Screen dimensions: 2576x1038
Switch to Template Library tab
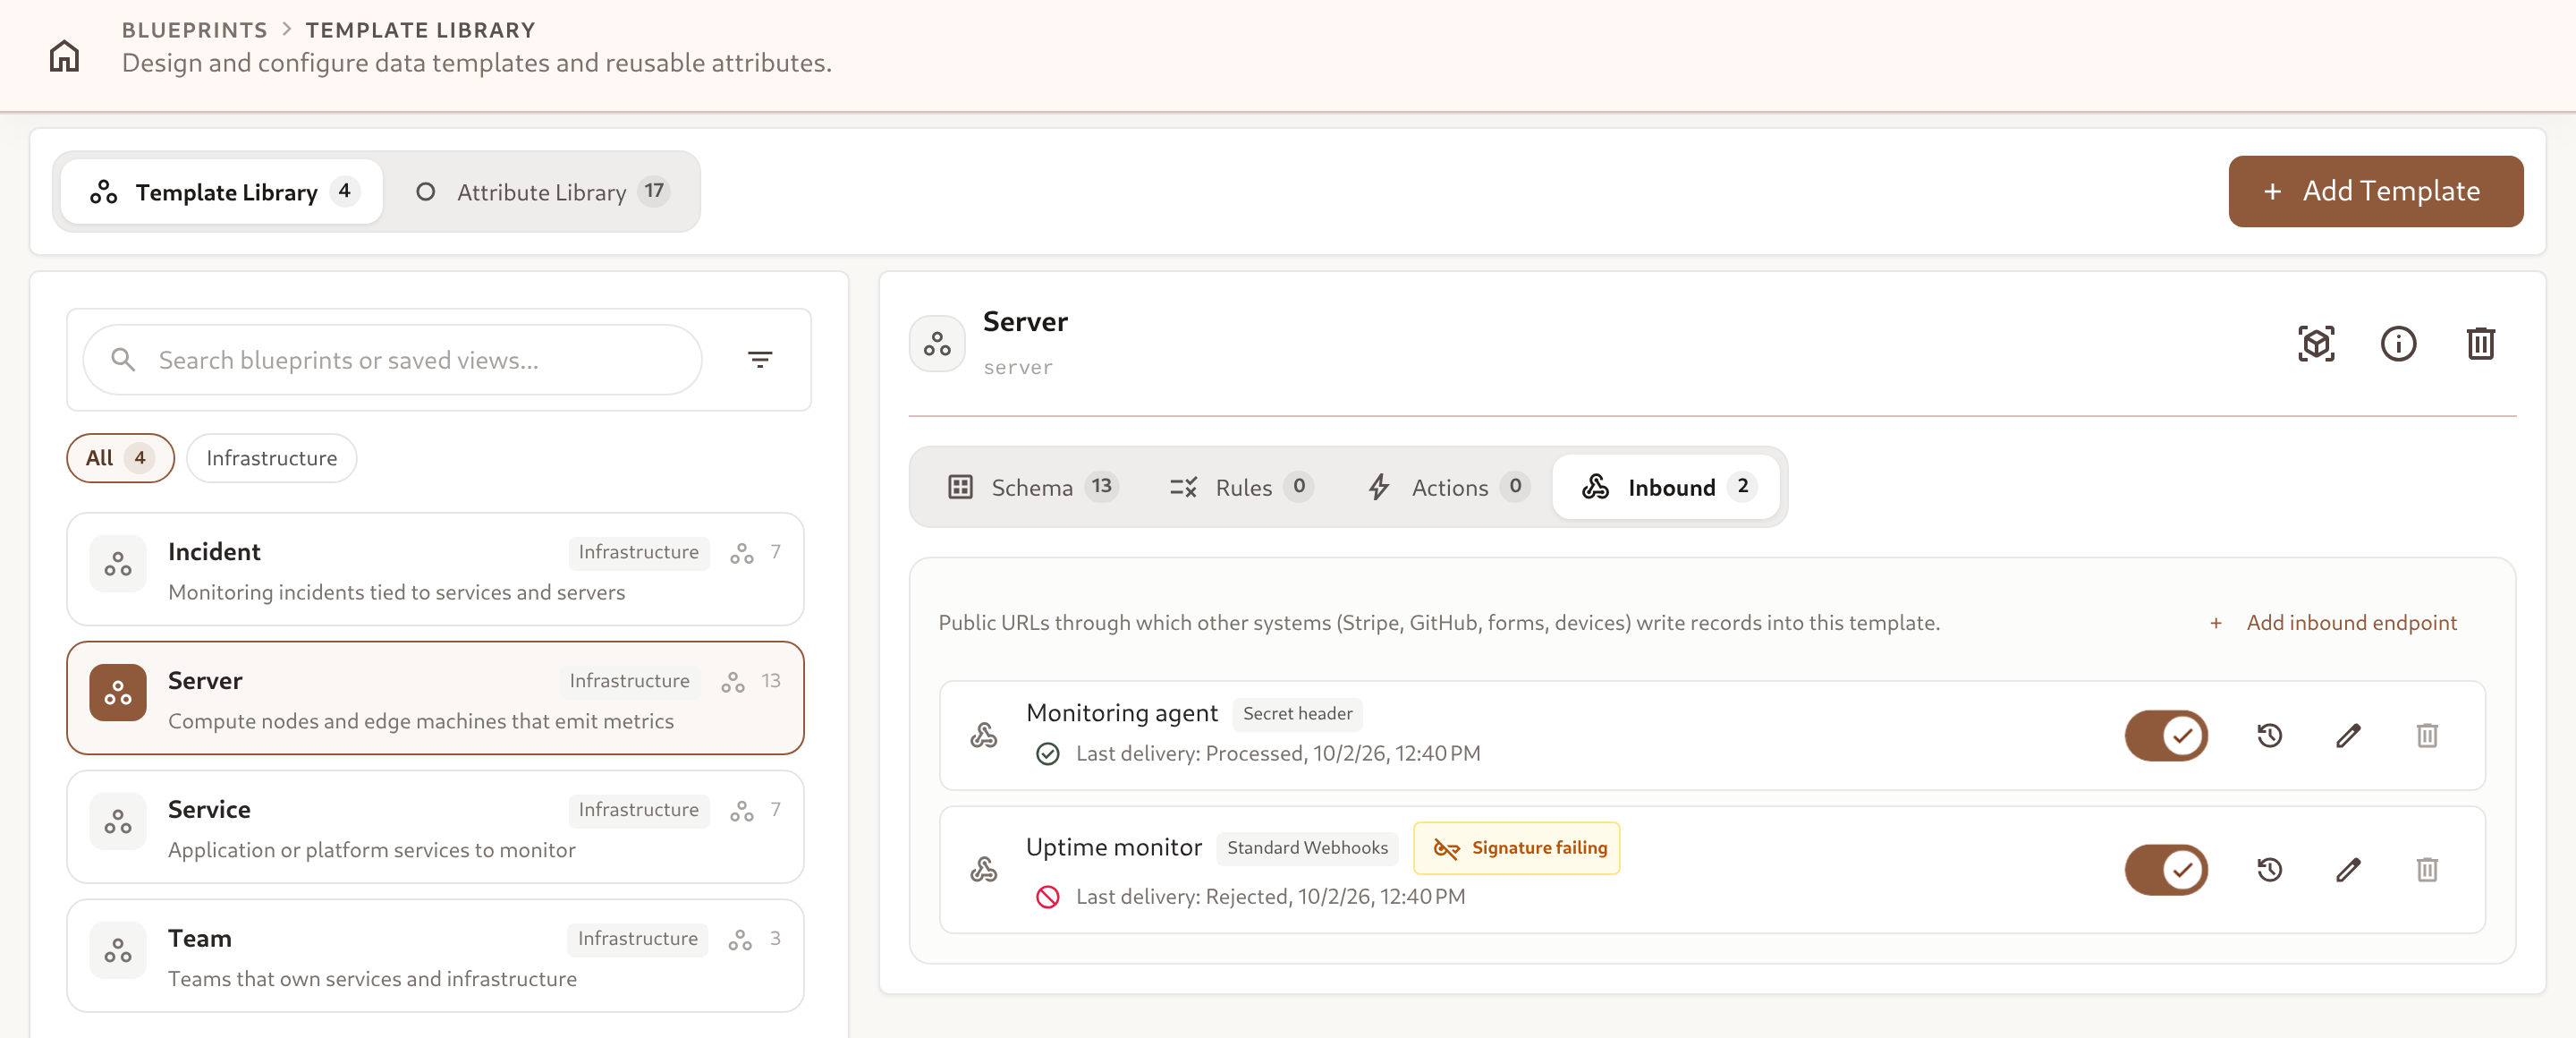pos(222,191)
